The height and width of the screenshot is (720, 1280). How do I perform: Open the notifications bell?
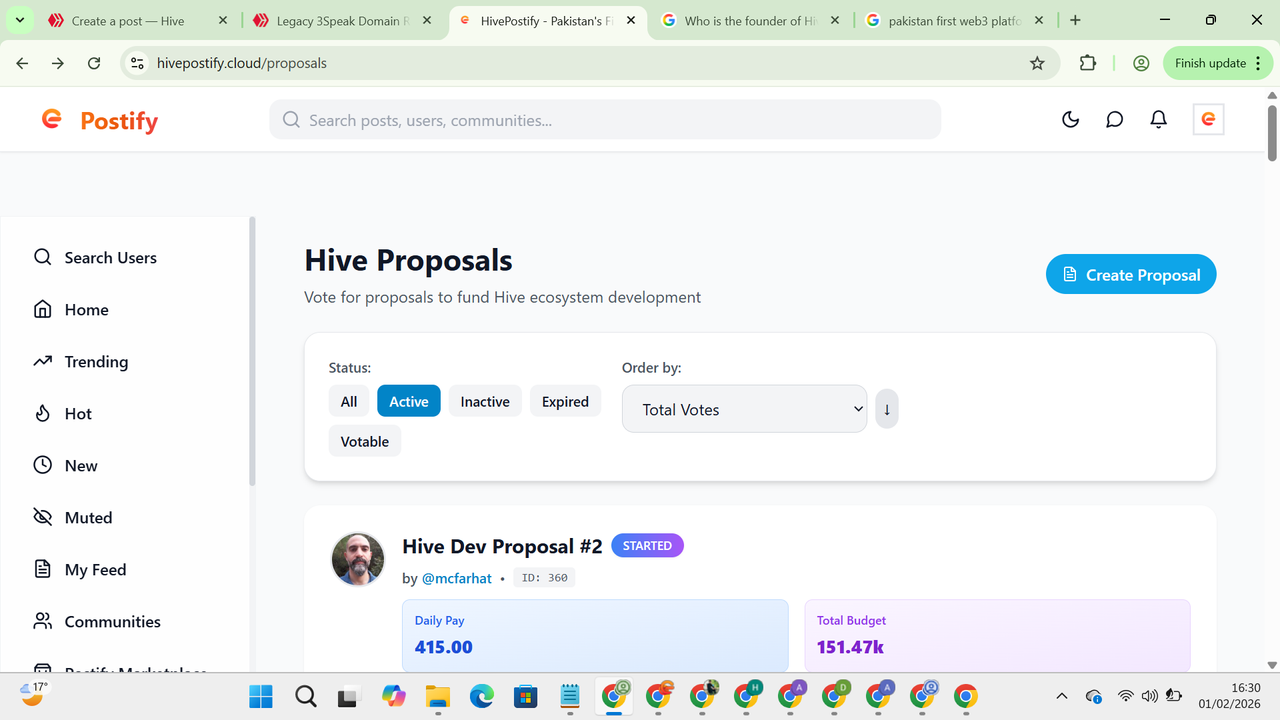(1159, 120)
